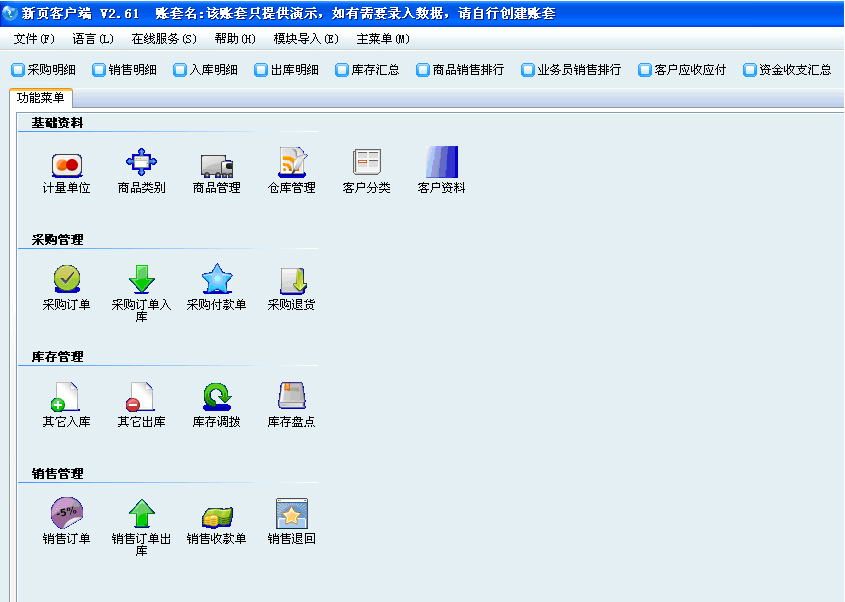Open 其它入库 (other stock-in)
This screenshot has height=602, width=845.
(65, 400)
